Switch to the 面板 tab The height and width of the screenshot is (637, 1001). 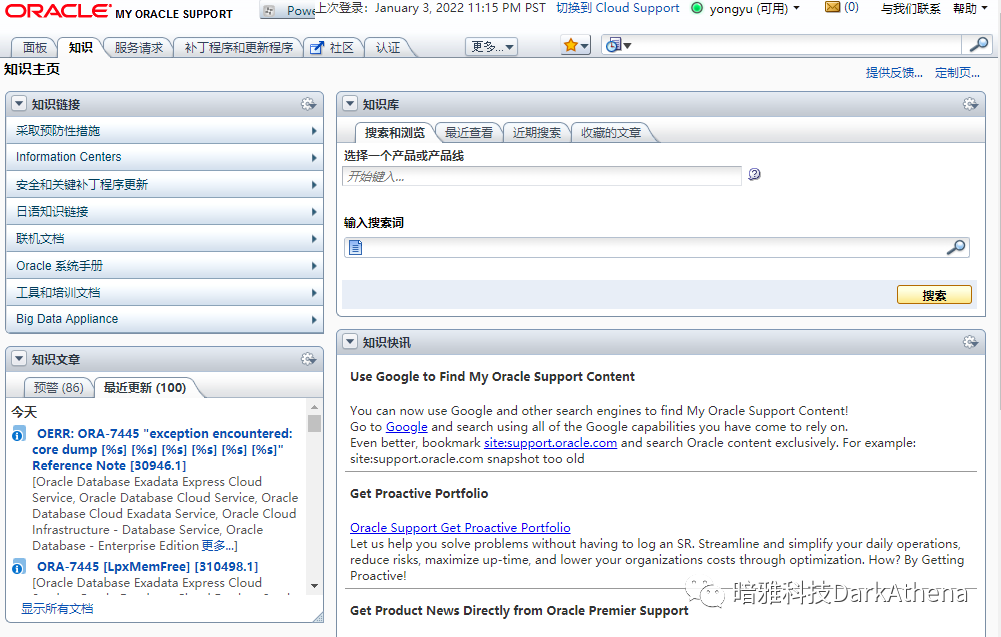[x=34, y=48]
